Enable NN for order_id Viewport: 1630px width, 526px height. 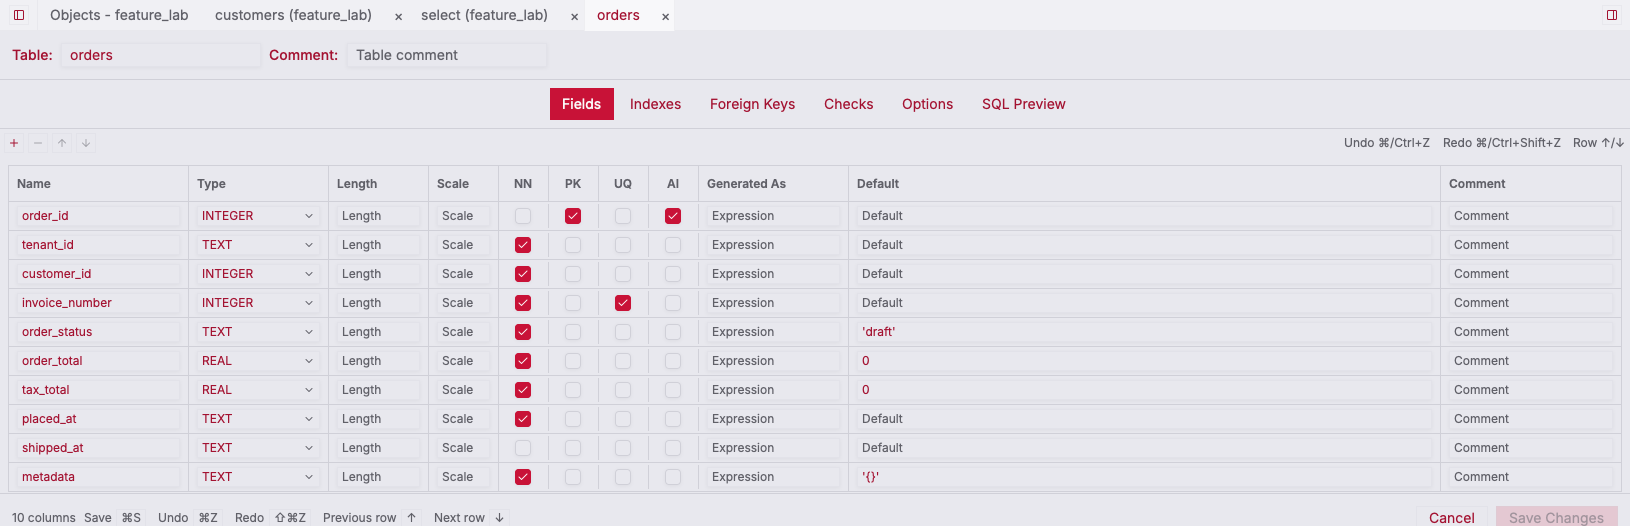[x=523, y=216]
